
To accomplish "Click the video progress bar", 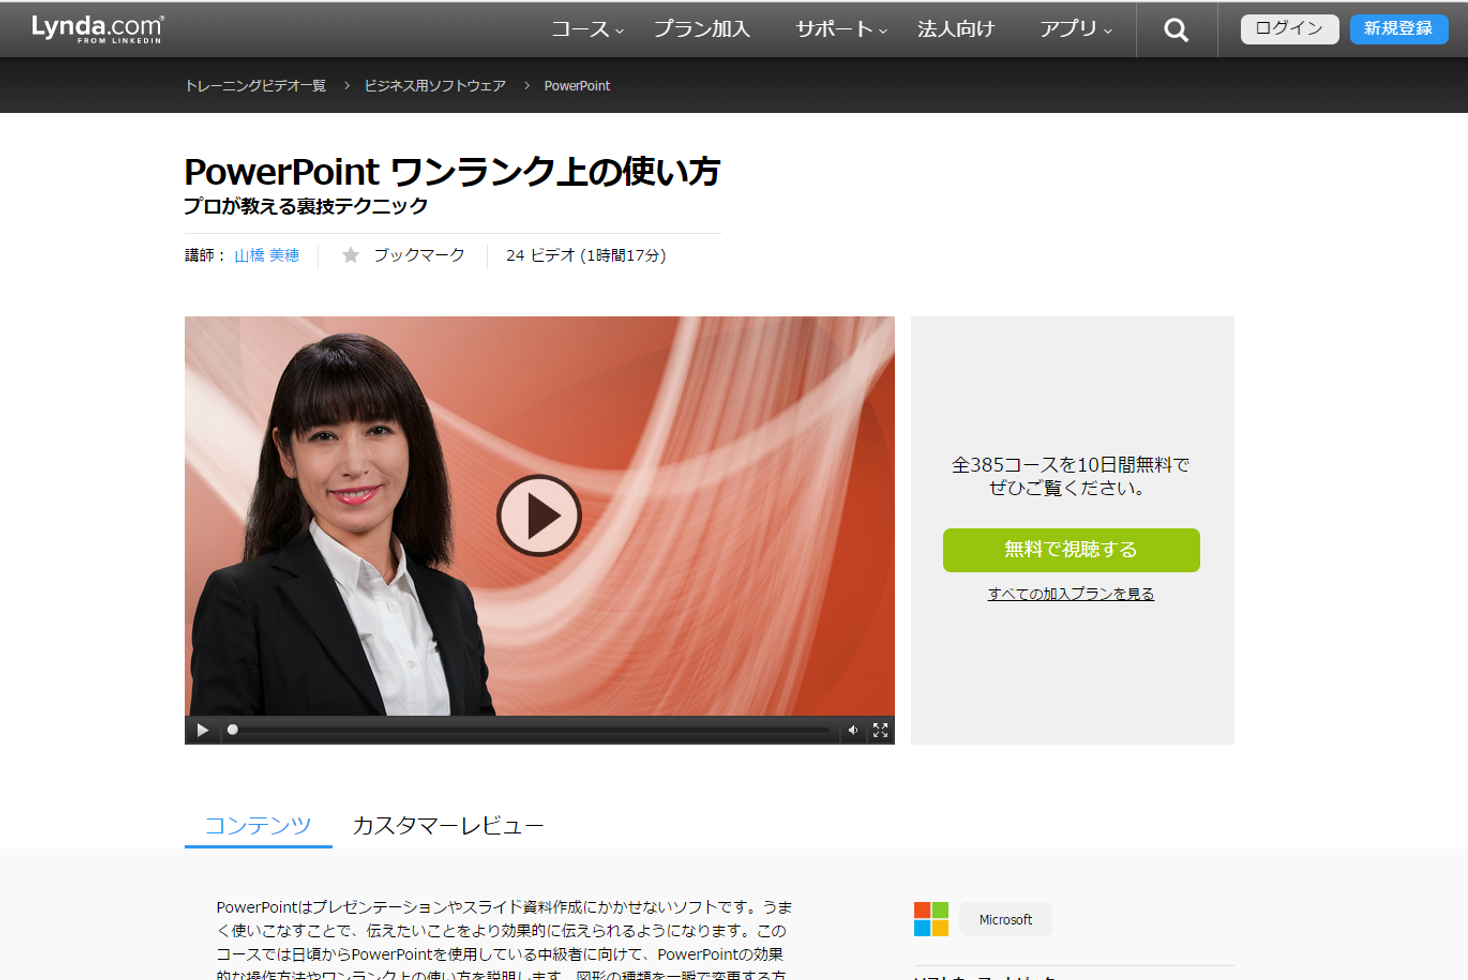I will tap(530, 730).
